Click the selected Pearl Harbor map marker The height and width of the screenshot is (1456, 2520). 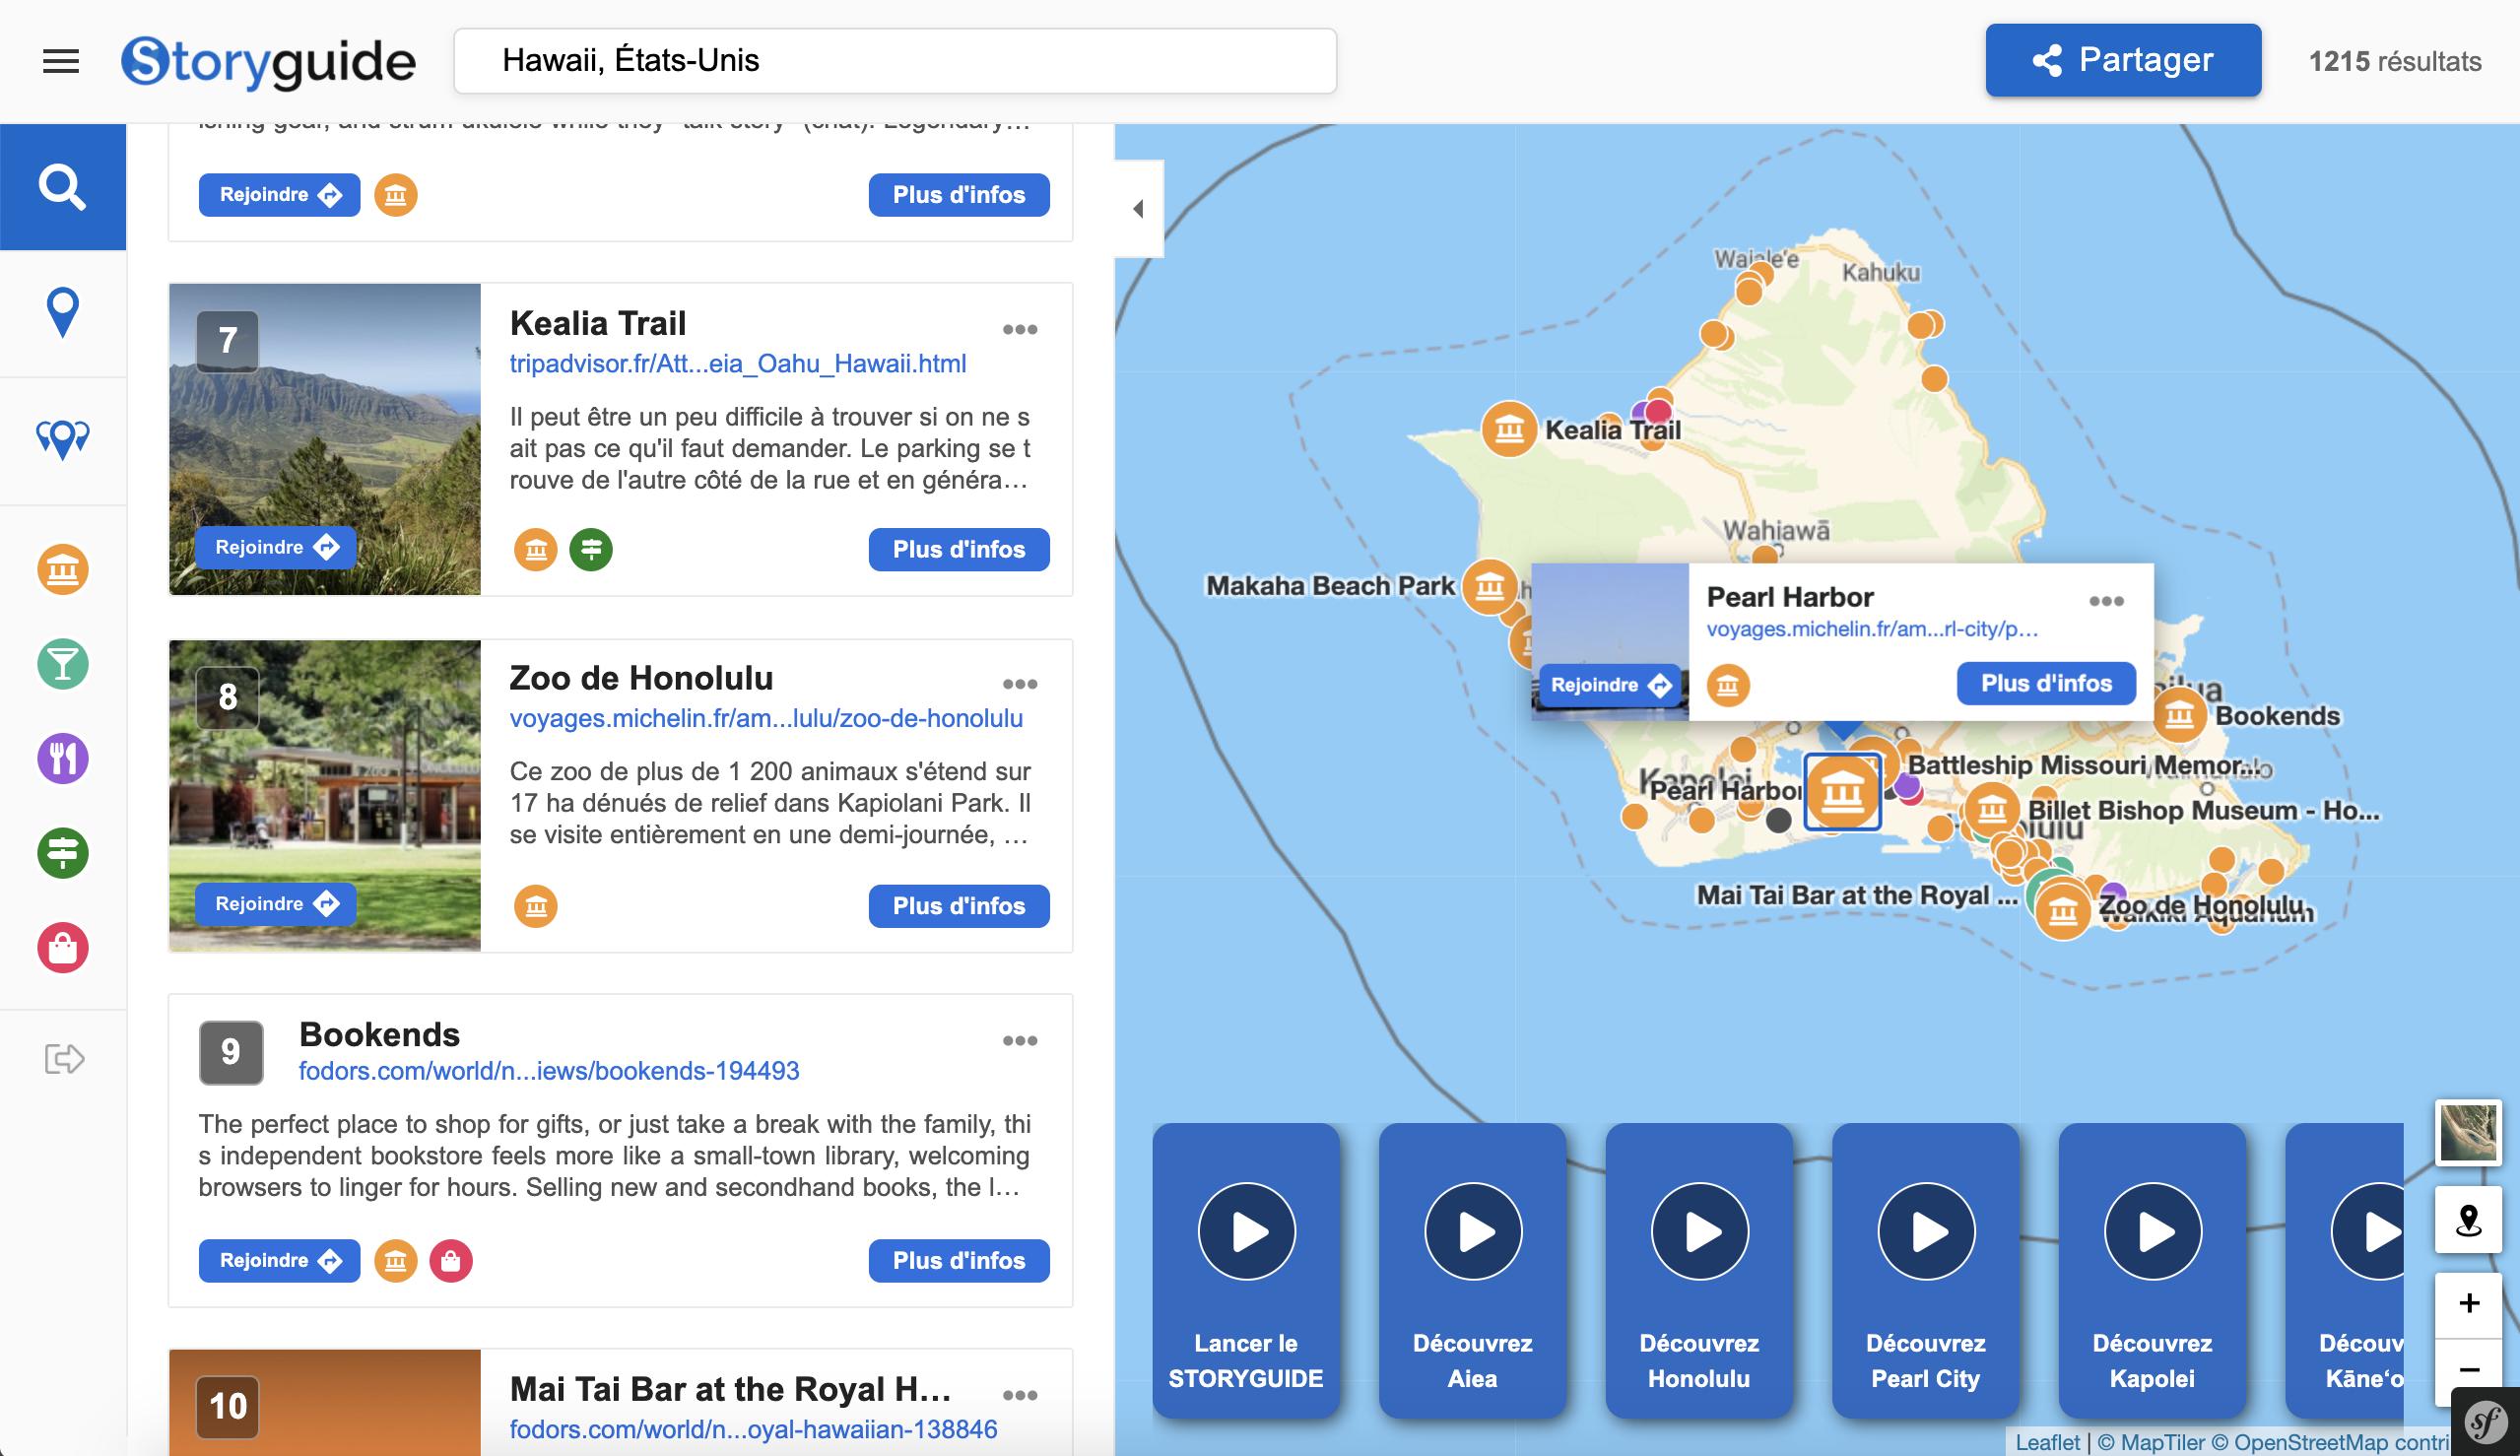(x=1842, y=793)
